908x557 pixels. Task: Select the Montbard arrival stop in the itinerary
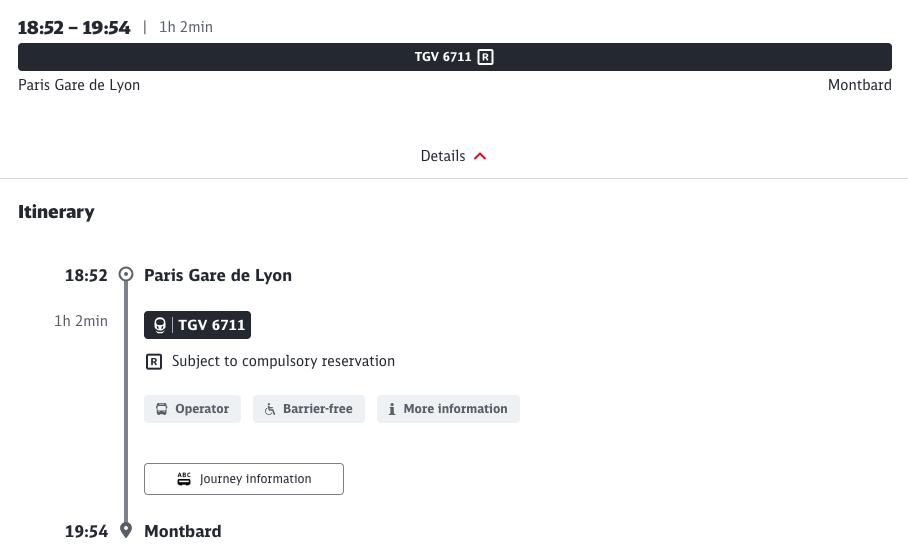click(x=183, y=531)
